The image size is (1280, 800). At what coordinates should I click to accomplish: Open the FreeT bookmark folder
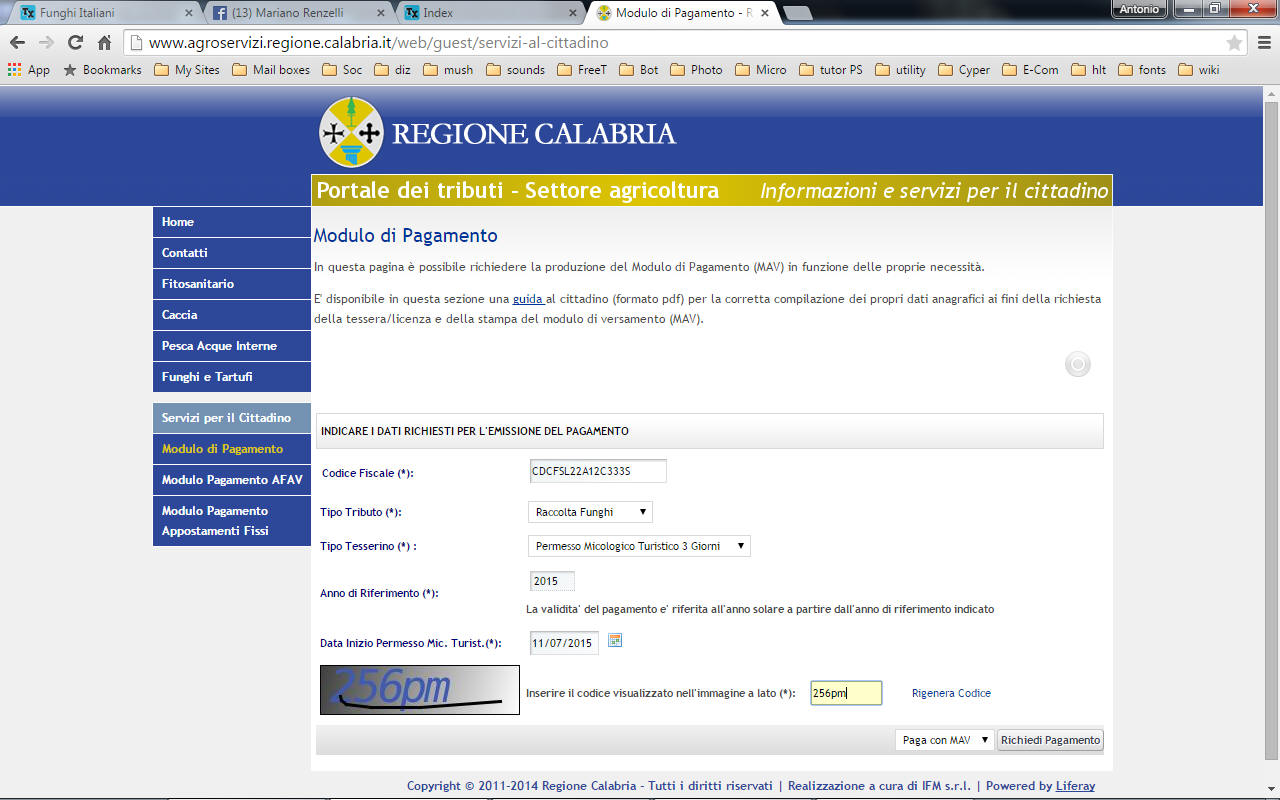pyautogui.click(x=583, y=70)
